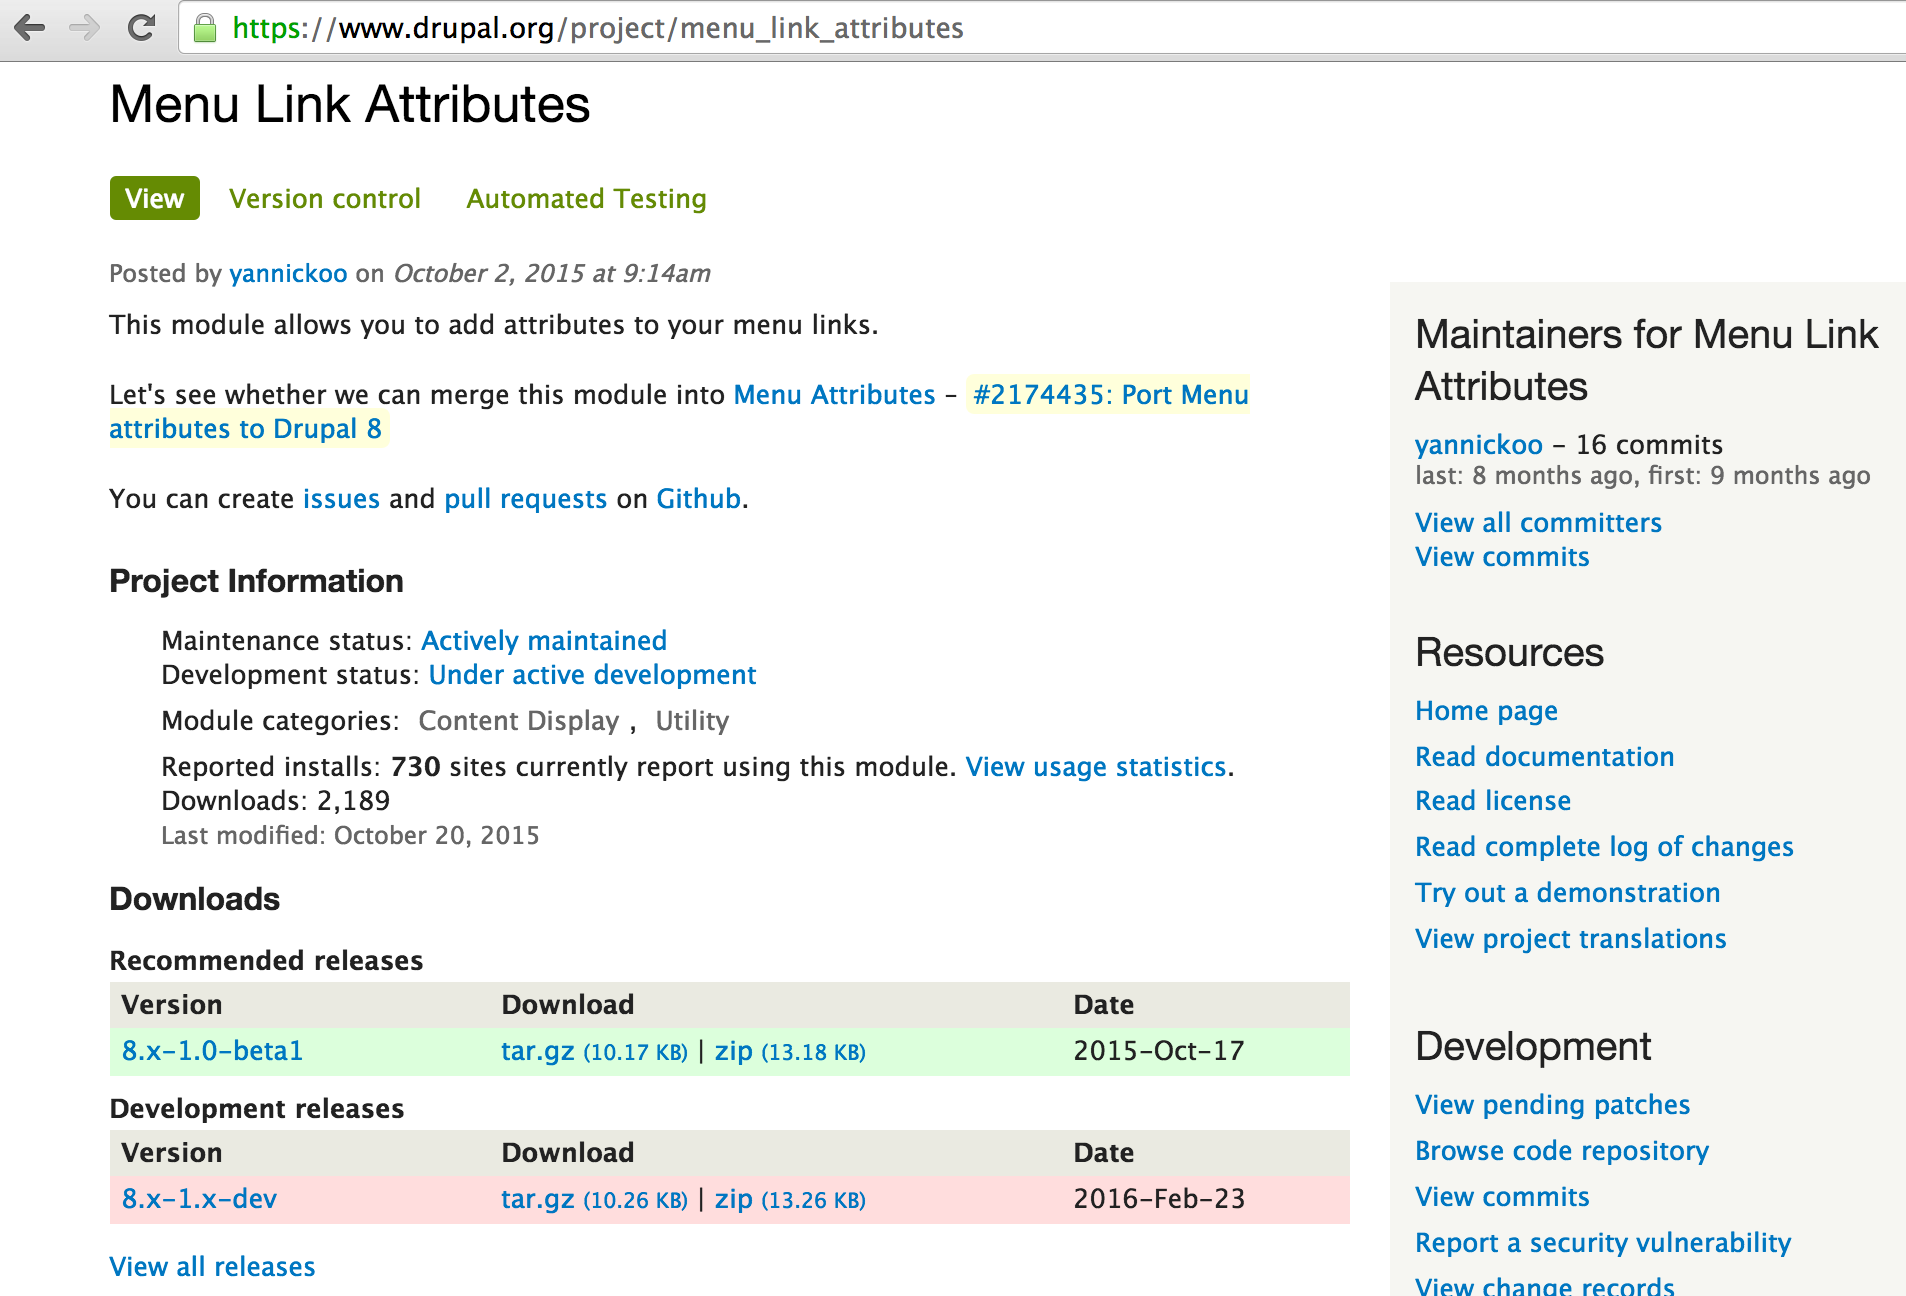
Task: Open issue #2174435 Port Menu link
Action: pos(1110,394)
